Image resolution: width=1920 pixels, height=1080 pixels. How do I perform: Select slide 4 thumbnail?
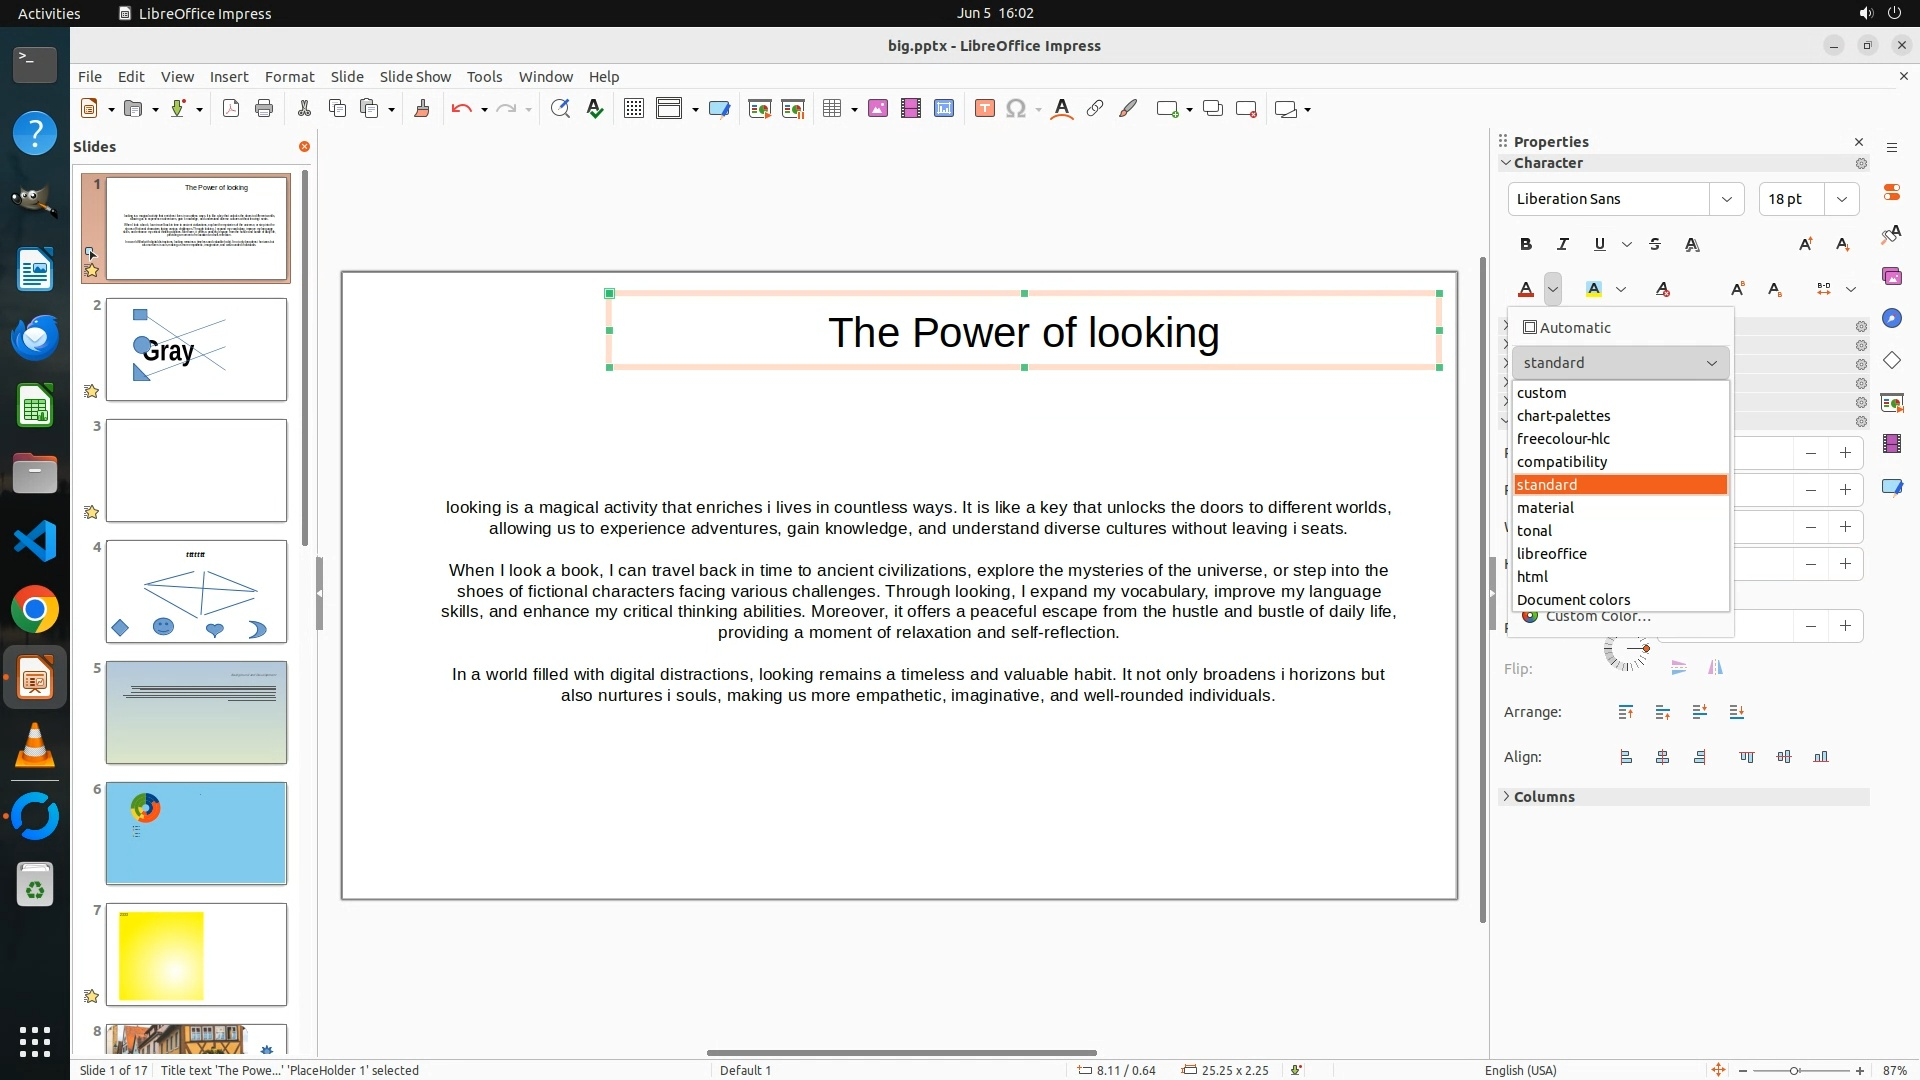pyautogui.click(x=196, y=591)
